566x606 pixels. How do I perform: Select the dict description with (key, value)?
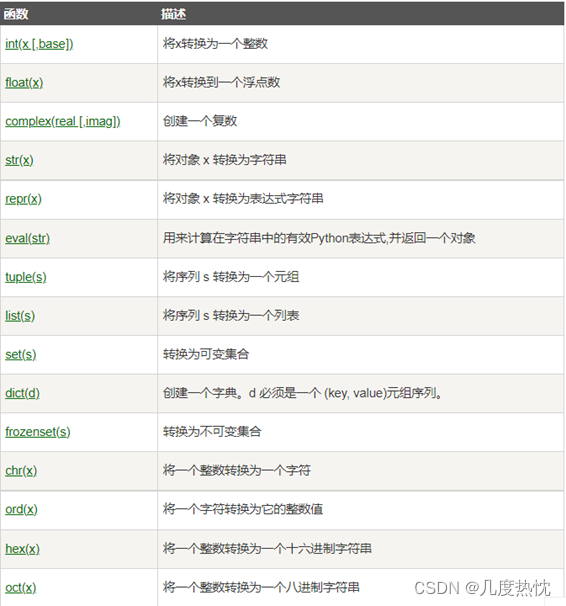(303, 393)
